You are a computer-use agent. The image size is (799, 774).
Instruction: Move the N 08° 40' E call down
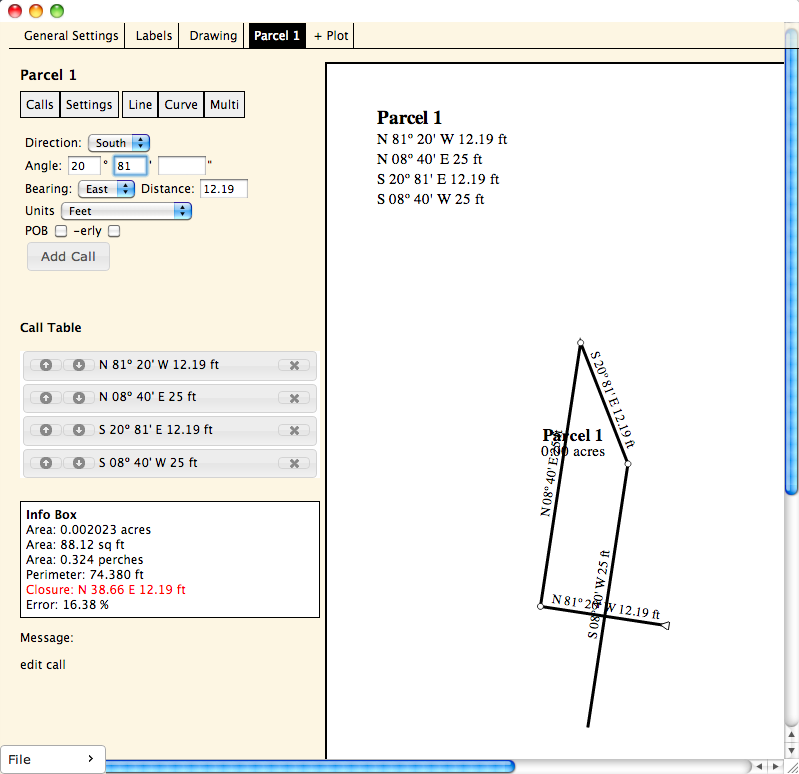pos(79,398)
